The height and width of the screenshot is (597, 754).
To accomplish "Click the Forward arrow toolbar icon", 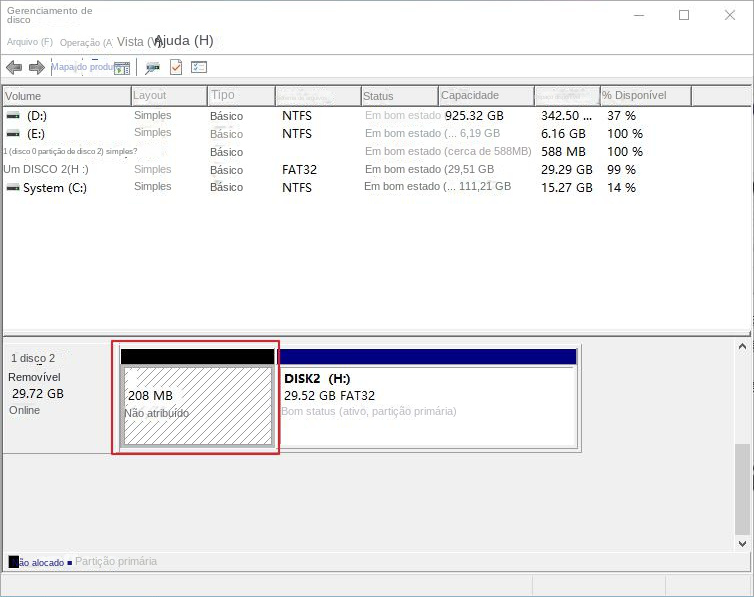I will pyautogui.click(x=37, y=67).
